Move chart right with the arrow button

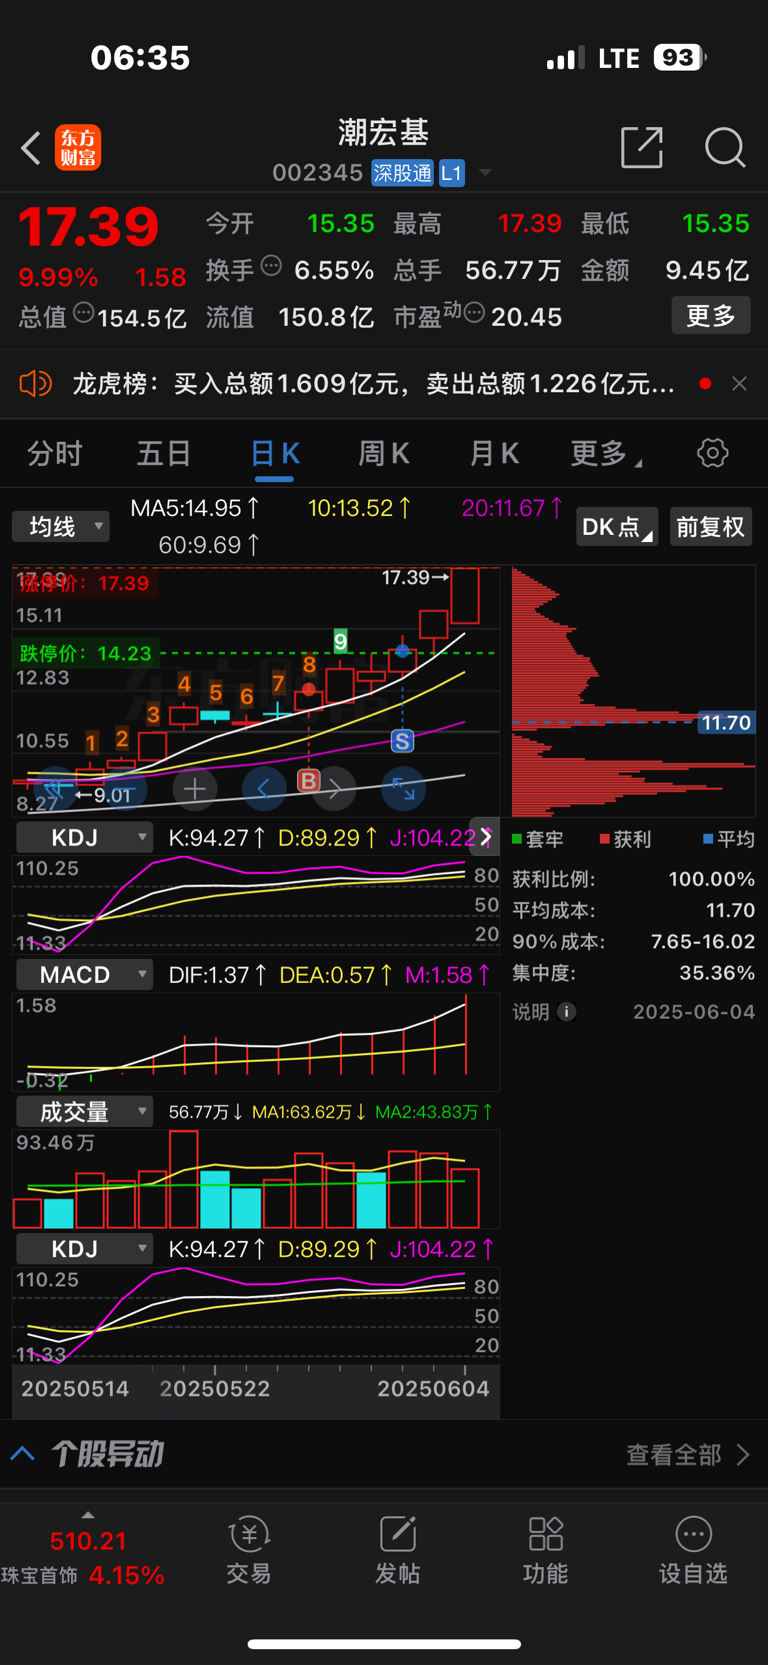tap(335, 789)
